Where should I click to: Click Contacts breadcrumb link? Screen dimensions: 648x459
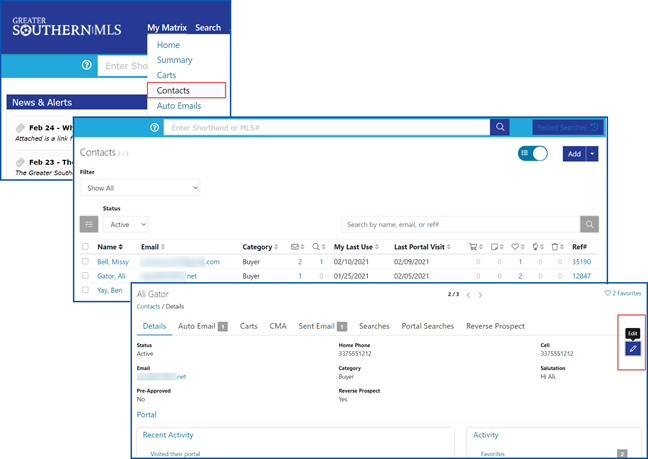coord(148,307)
